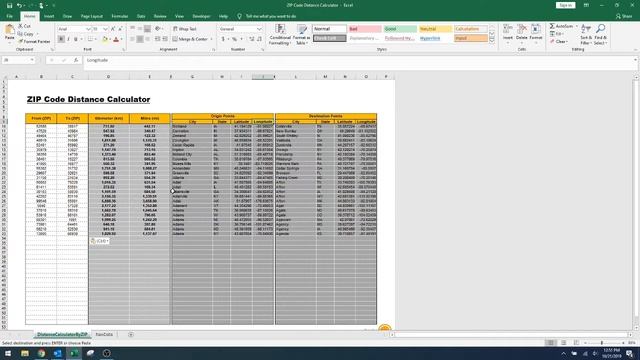Adjust the zoom slider in status bar

coord(602,343)
